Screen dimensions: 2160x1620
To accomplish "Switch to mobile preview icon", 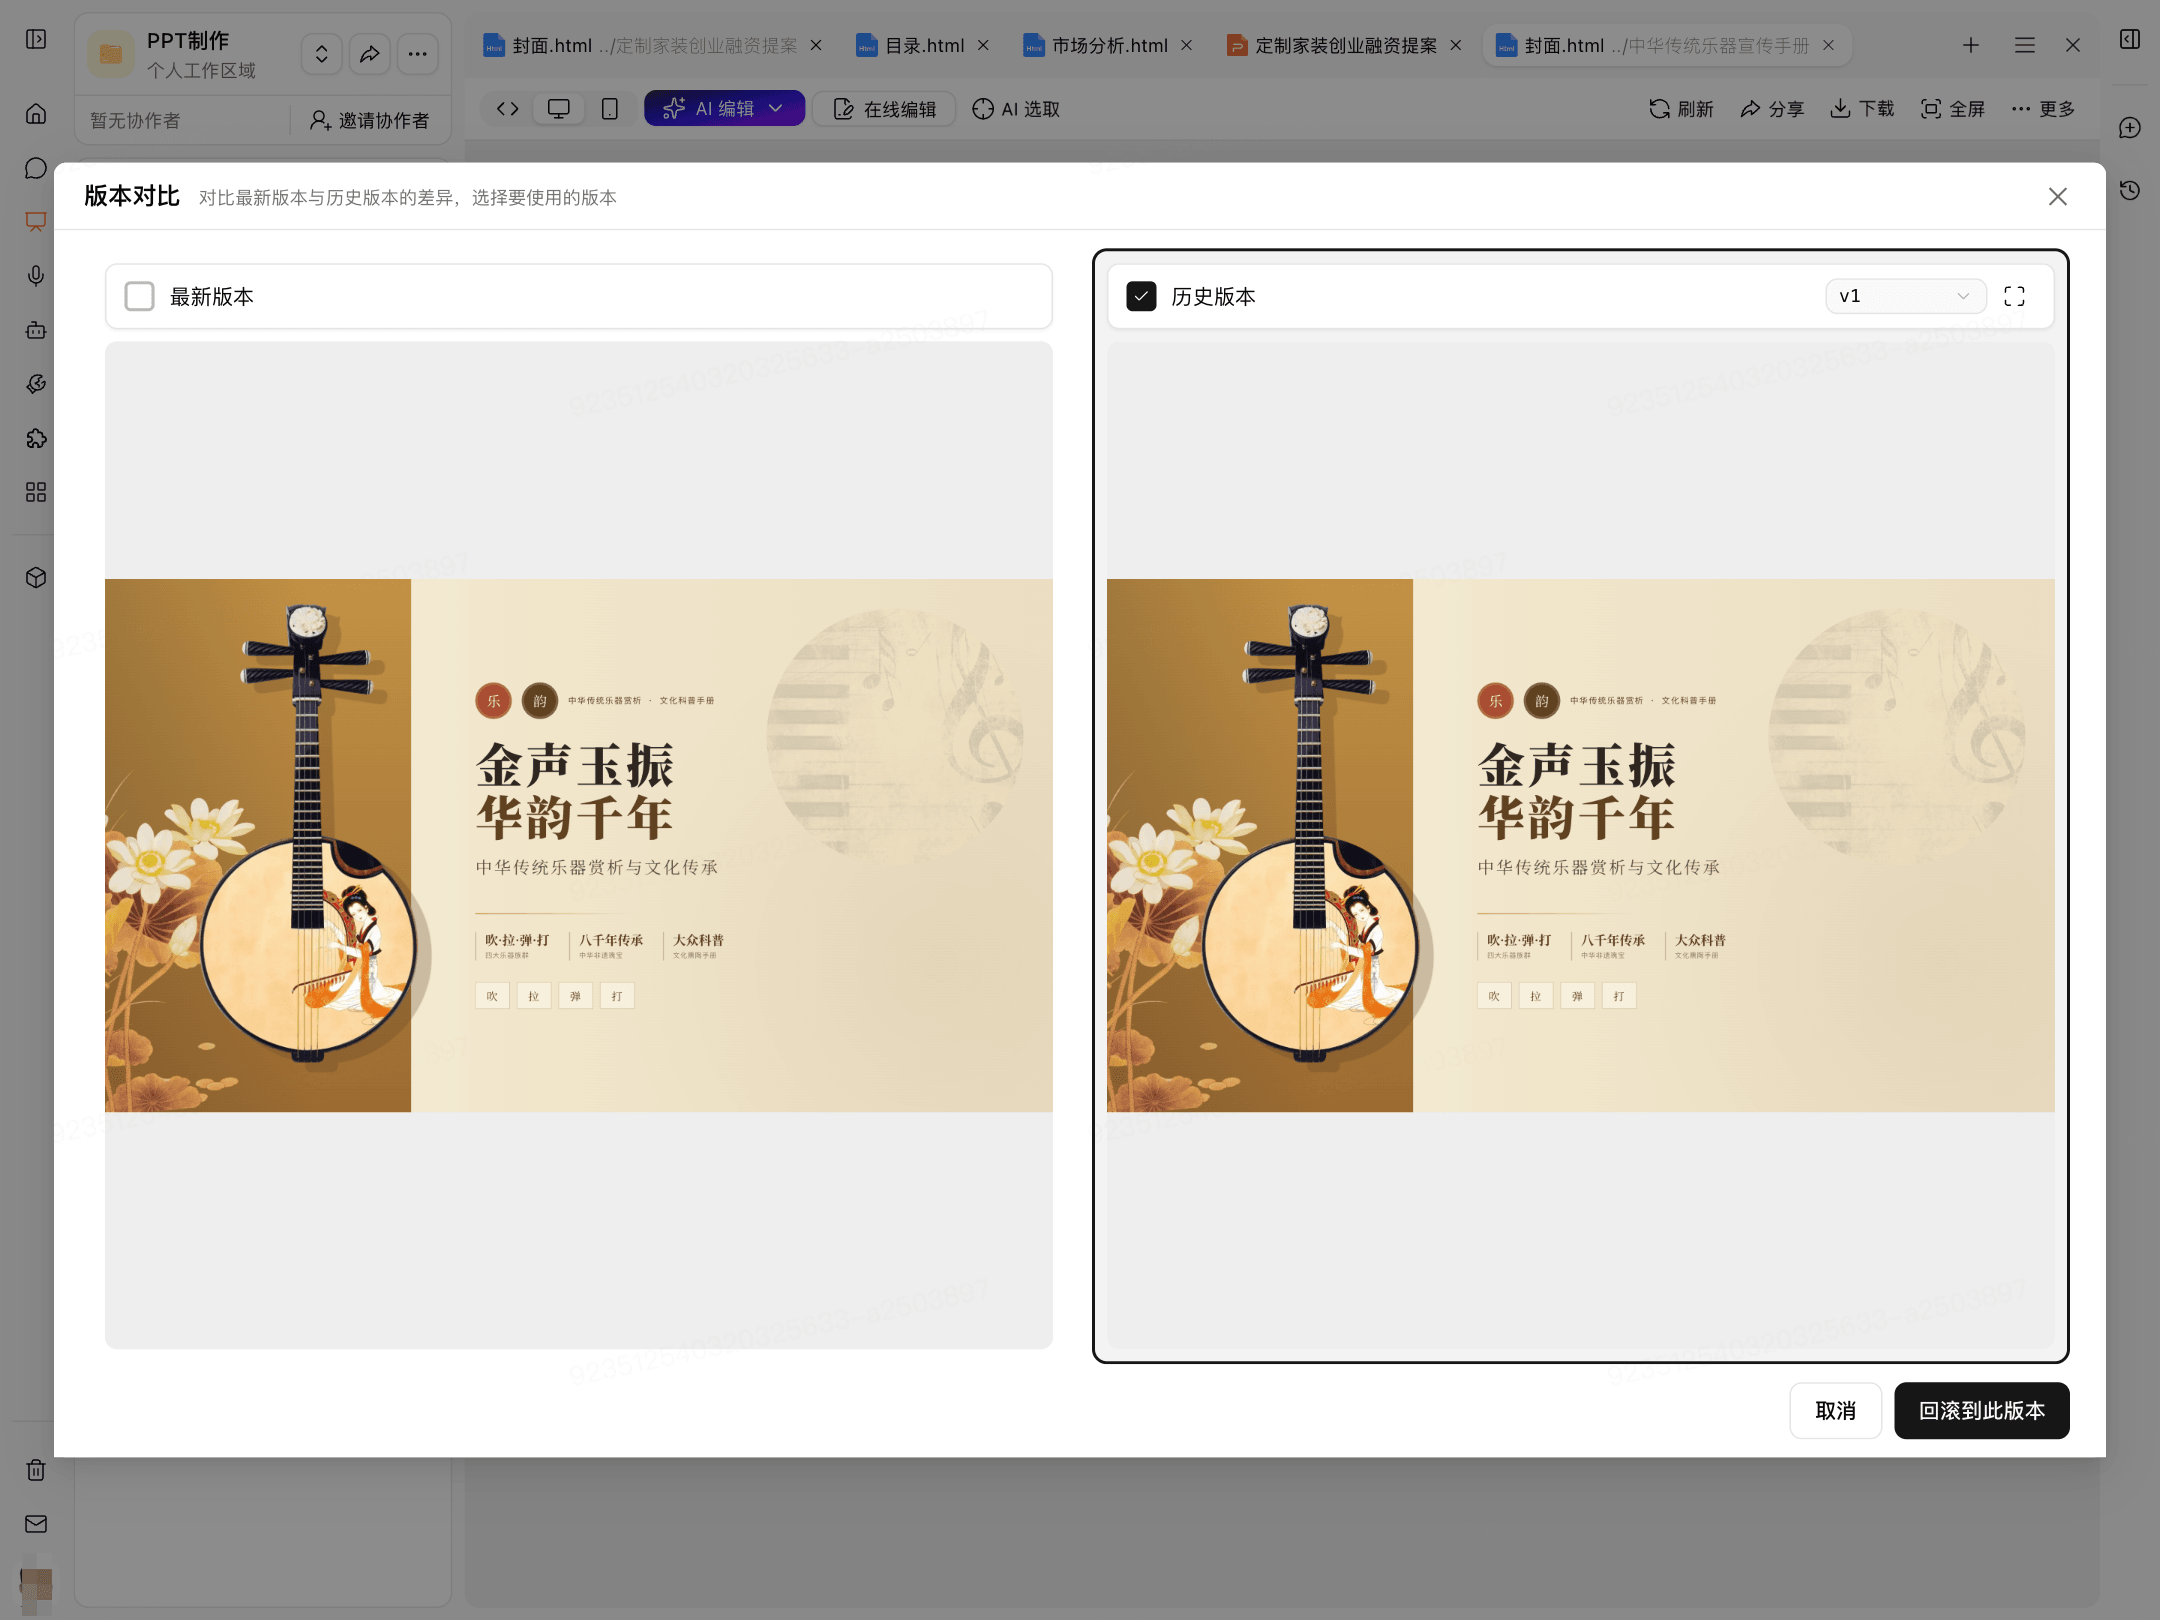I will 609,109.
